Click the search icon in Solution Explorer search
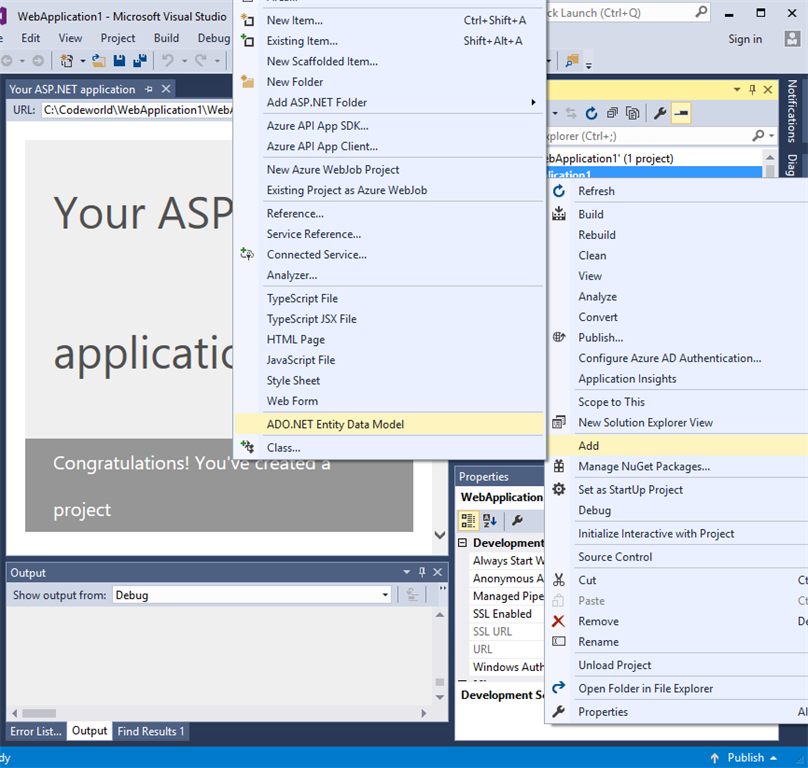Image resolution: width=808 pixels, height=768 pixels. tap(758, 136)
